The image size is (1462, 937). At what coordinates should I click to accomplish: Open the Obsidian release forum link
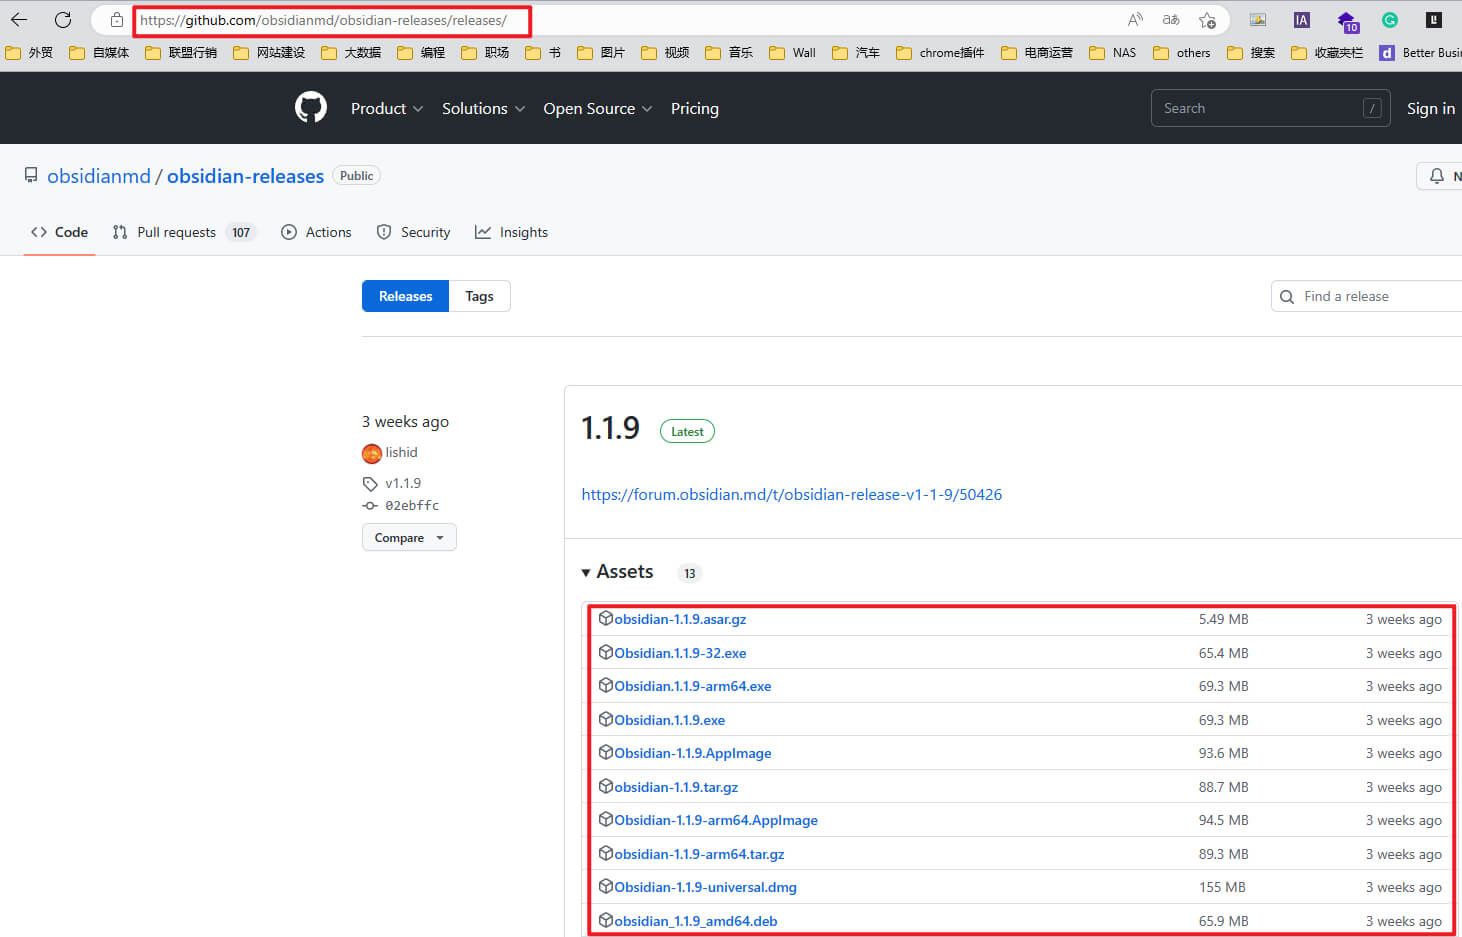[791, 494]
